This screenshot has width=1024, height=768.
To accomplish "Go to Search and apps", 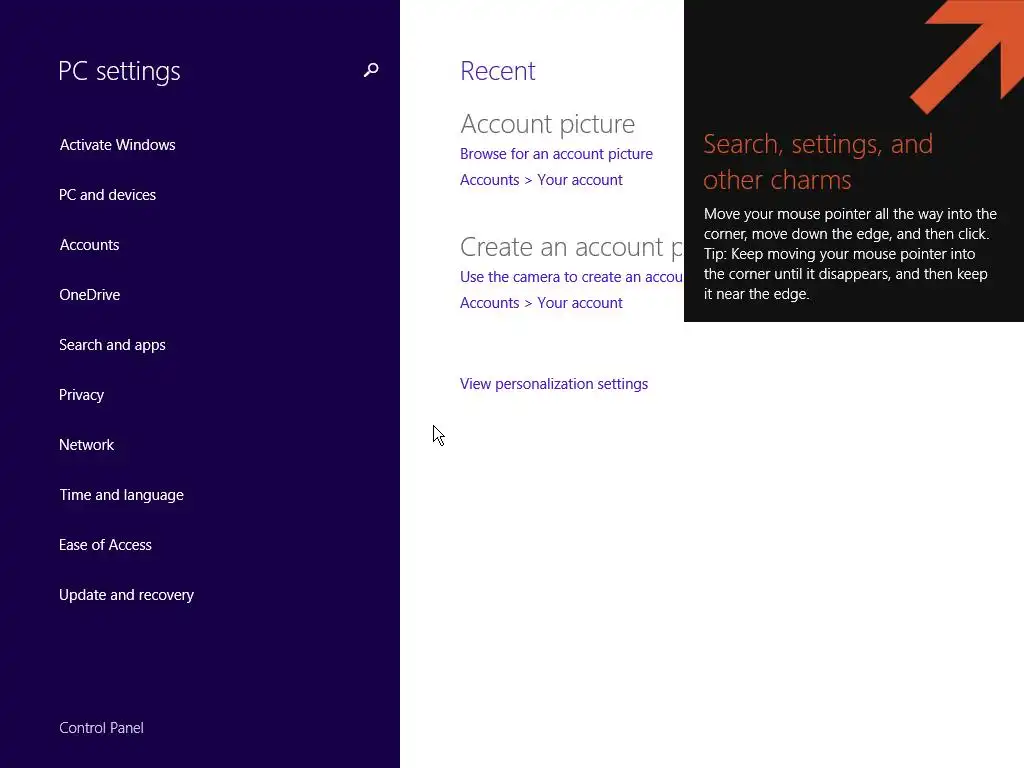I will (x=112, y=345).
